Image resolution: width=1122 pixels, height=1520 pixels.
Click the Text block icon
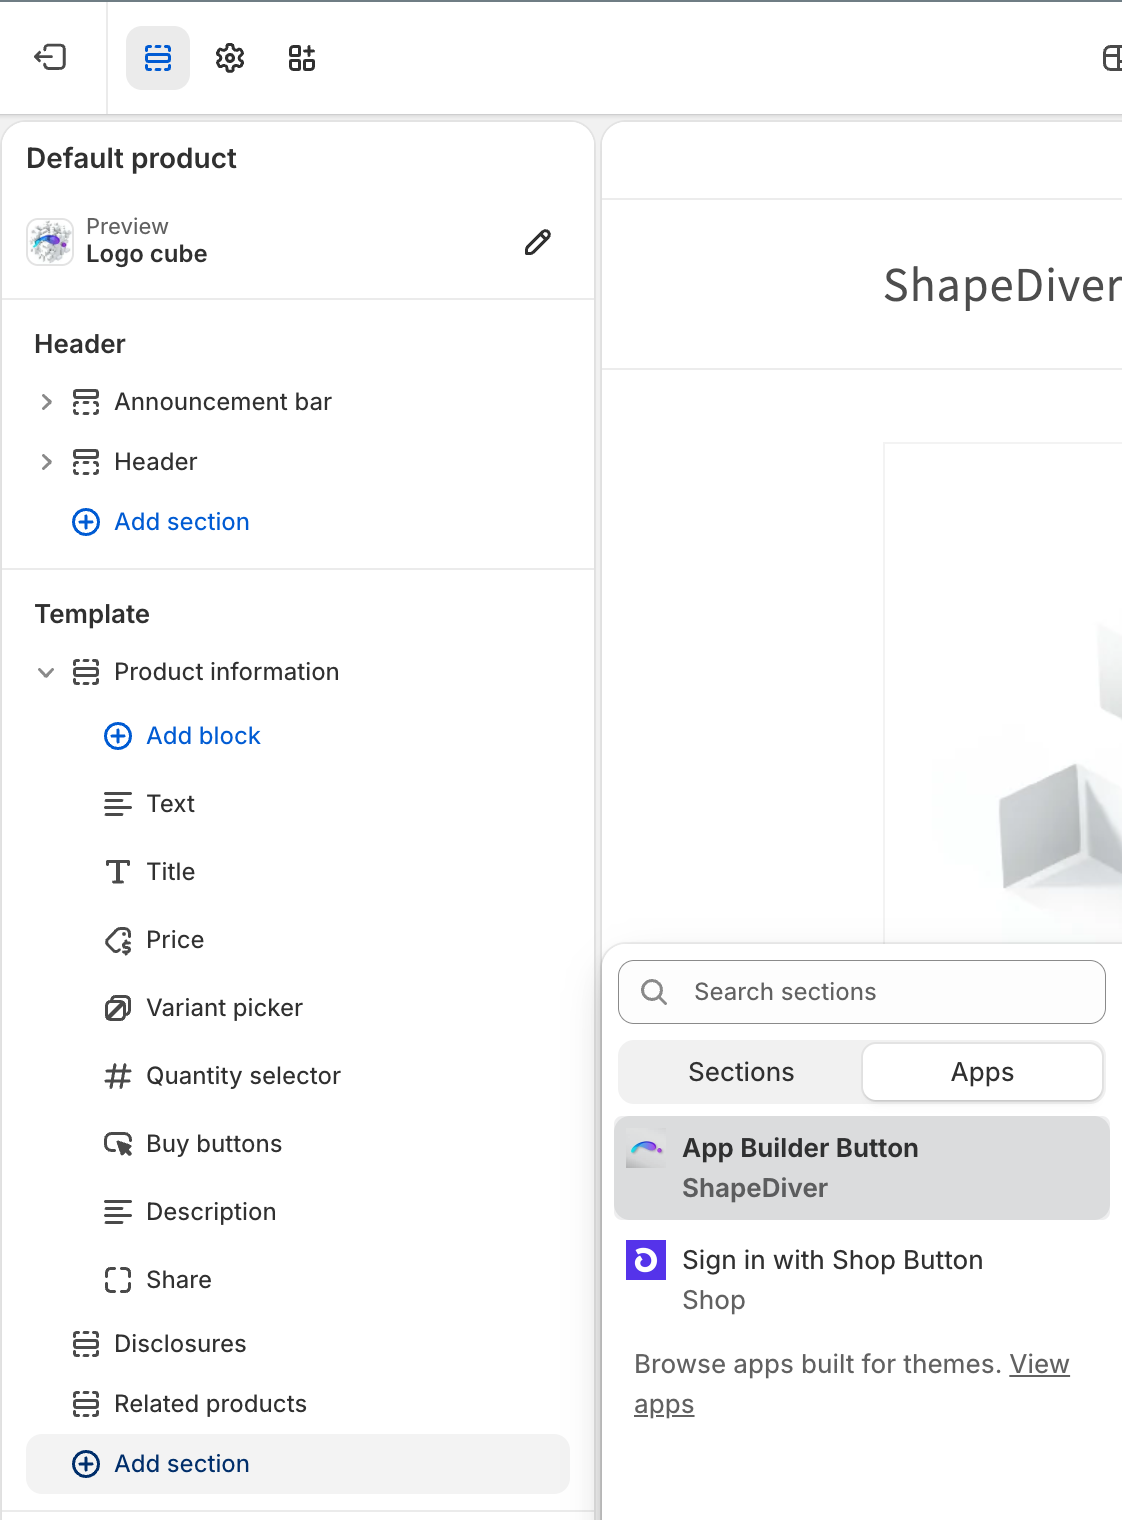[118, 804]
